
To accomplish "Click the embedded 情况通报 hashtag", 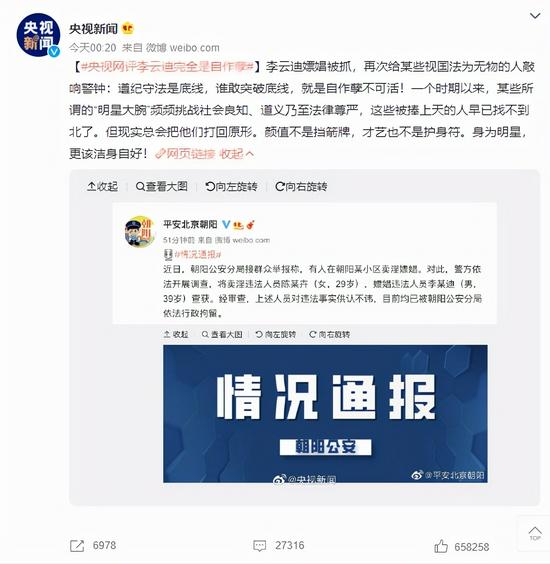I will pos(197,254).
